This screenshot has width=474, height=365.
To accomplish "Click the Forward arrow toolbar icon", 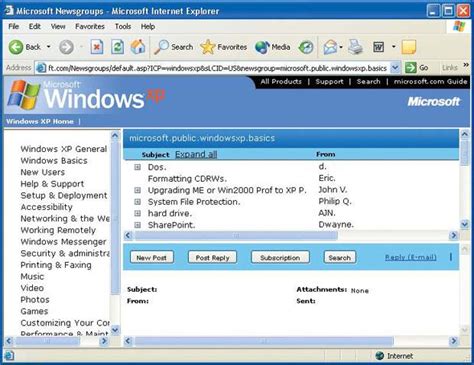I will coord(66,47).
